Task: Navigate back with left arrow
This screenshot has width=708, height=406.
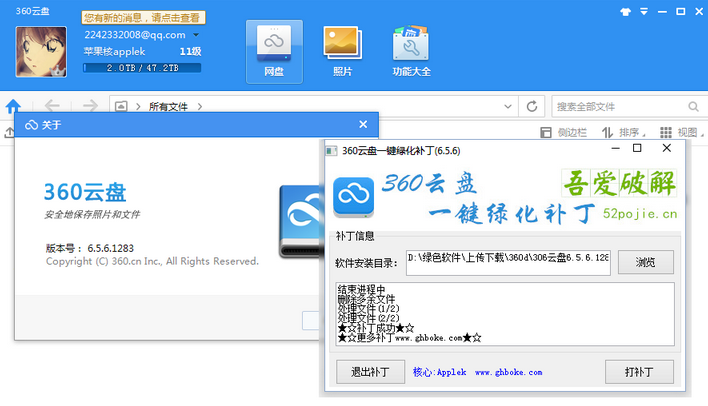Action: point(52,106)
